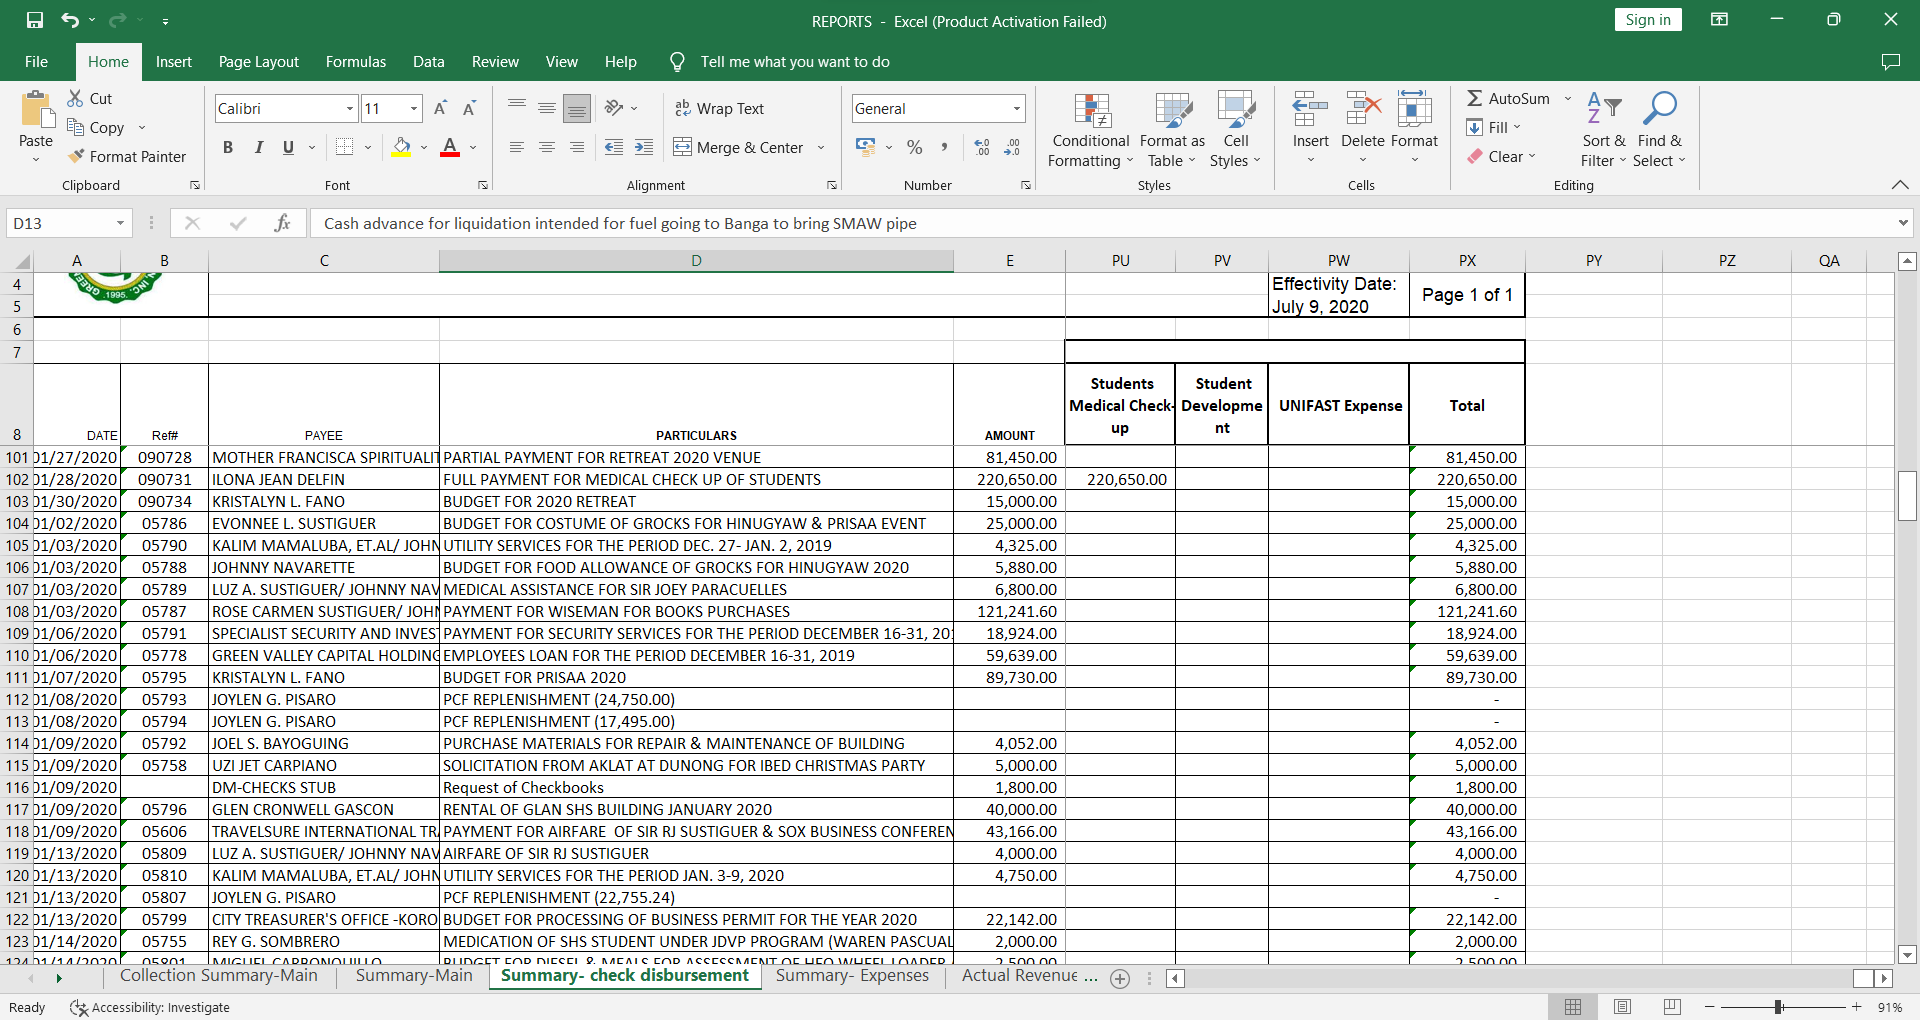Click the Cut scissors icon

75,98
